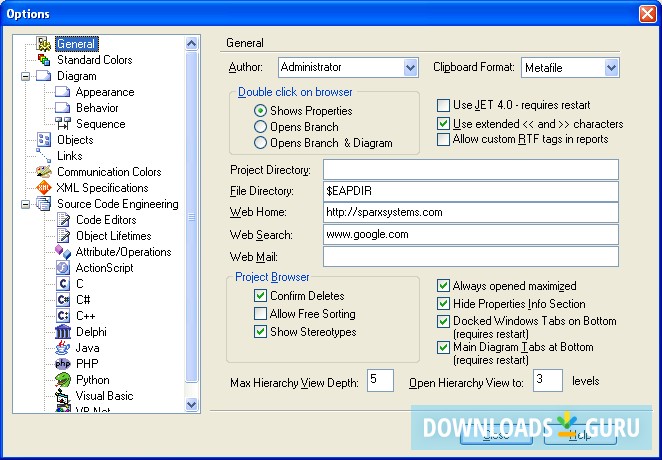Click Max Hierarchy View Depth field
662x460 pixels.
point(380,380)
